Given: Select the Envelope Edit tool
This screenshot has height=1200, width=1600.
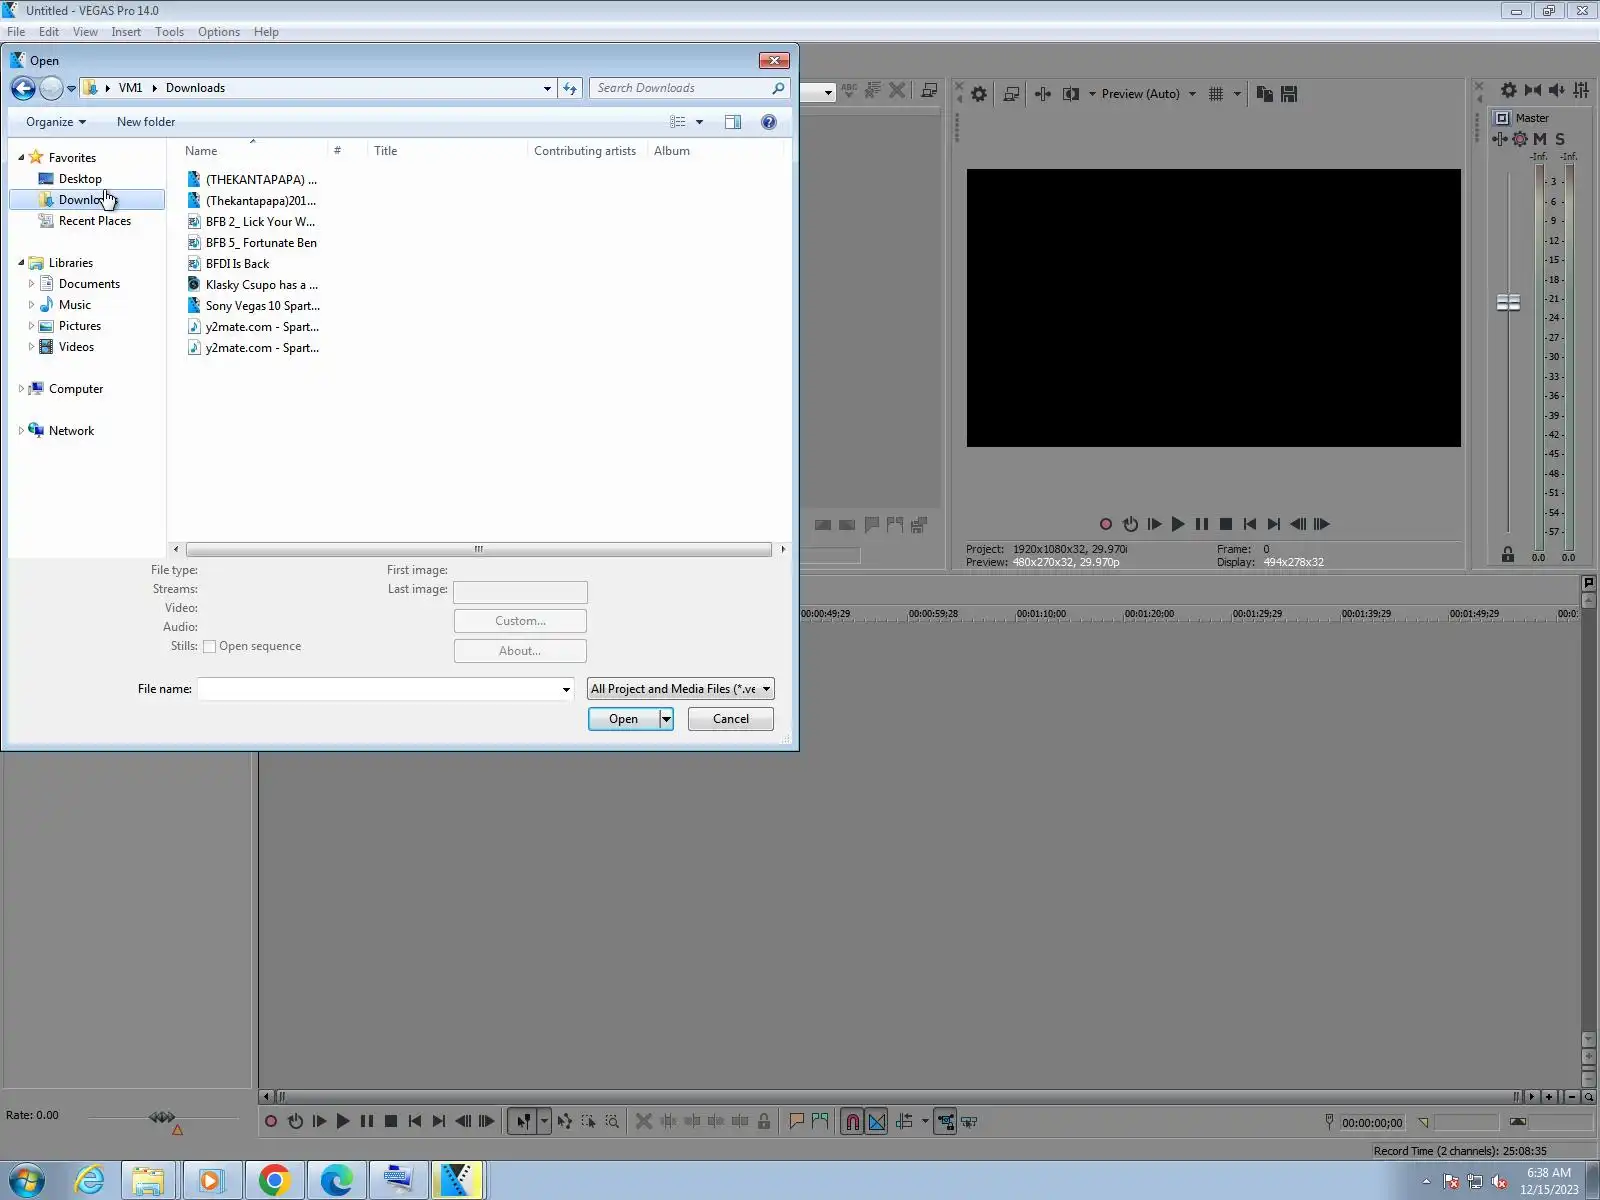Looking at the screenshot, I should (x=565, y=1122).
